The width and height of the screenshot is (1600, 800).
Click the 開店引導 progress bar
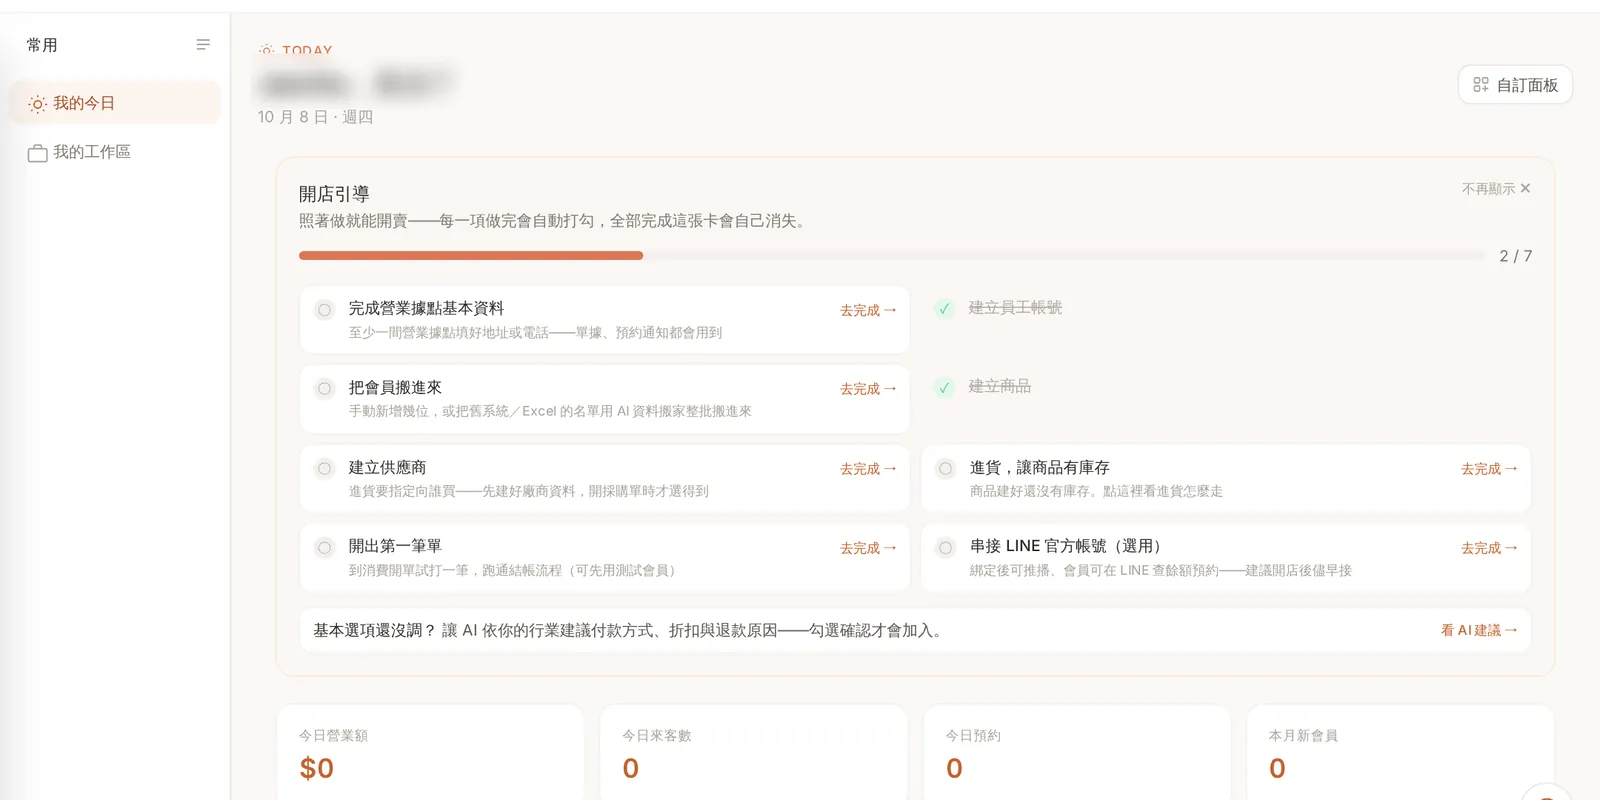coord(892,256)
